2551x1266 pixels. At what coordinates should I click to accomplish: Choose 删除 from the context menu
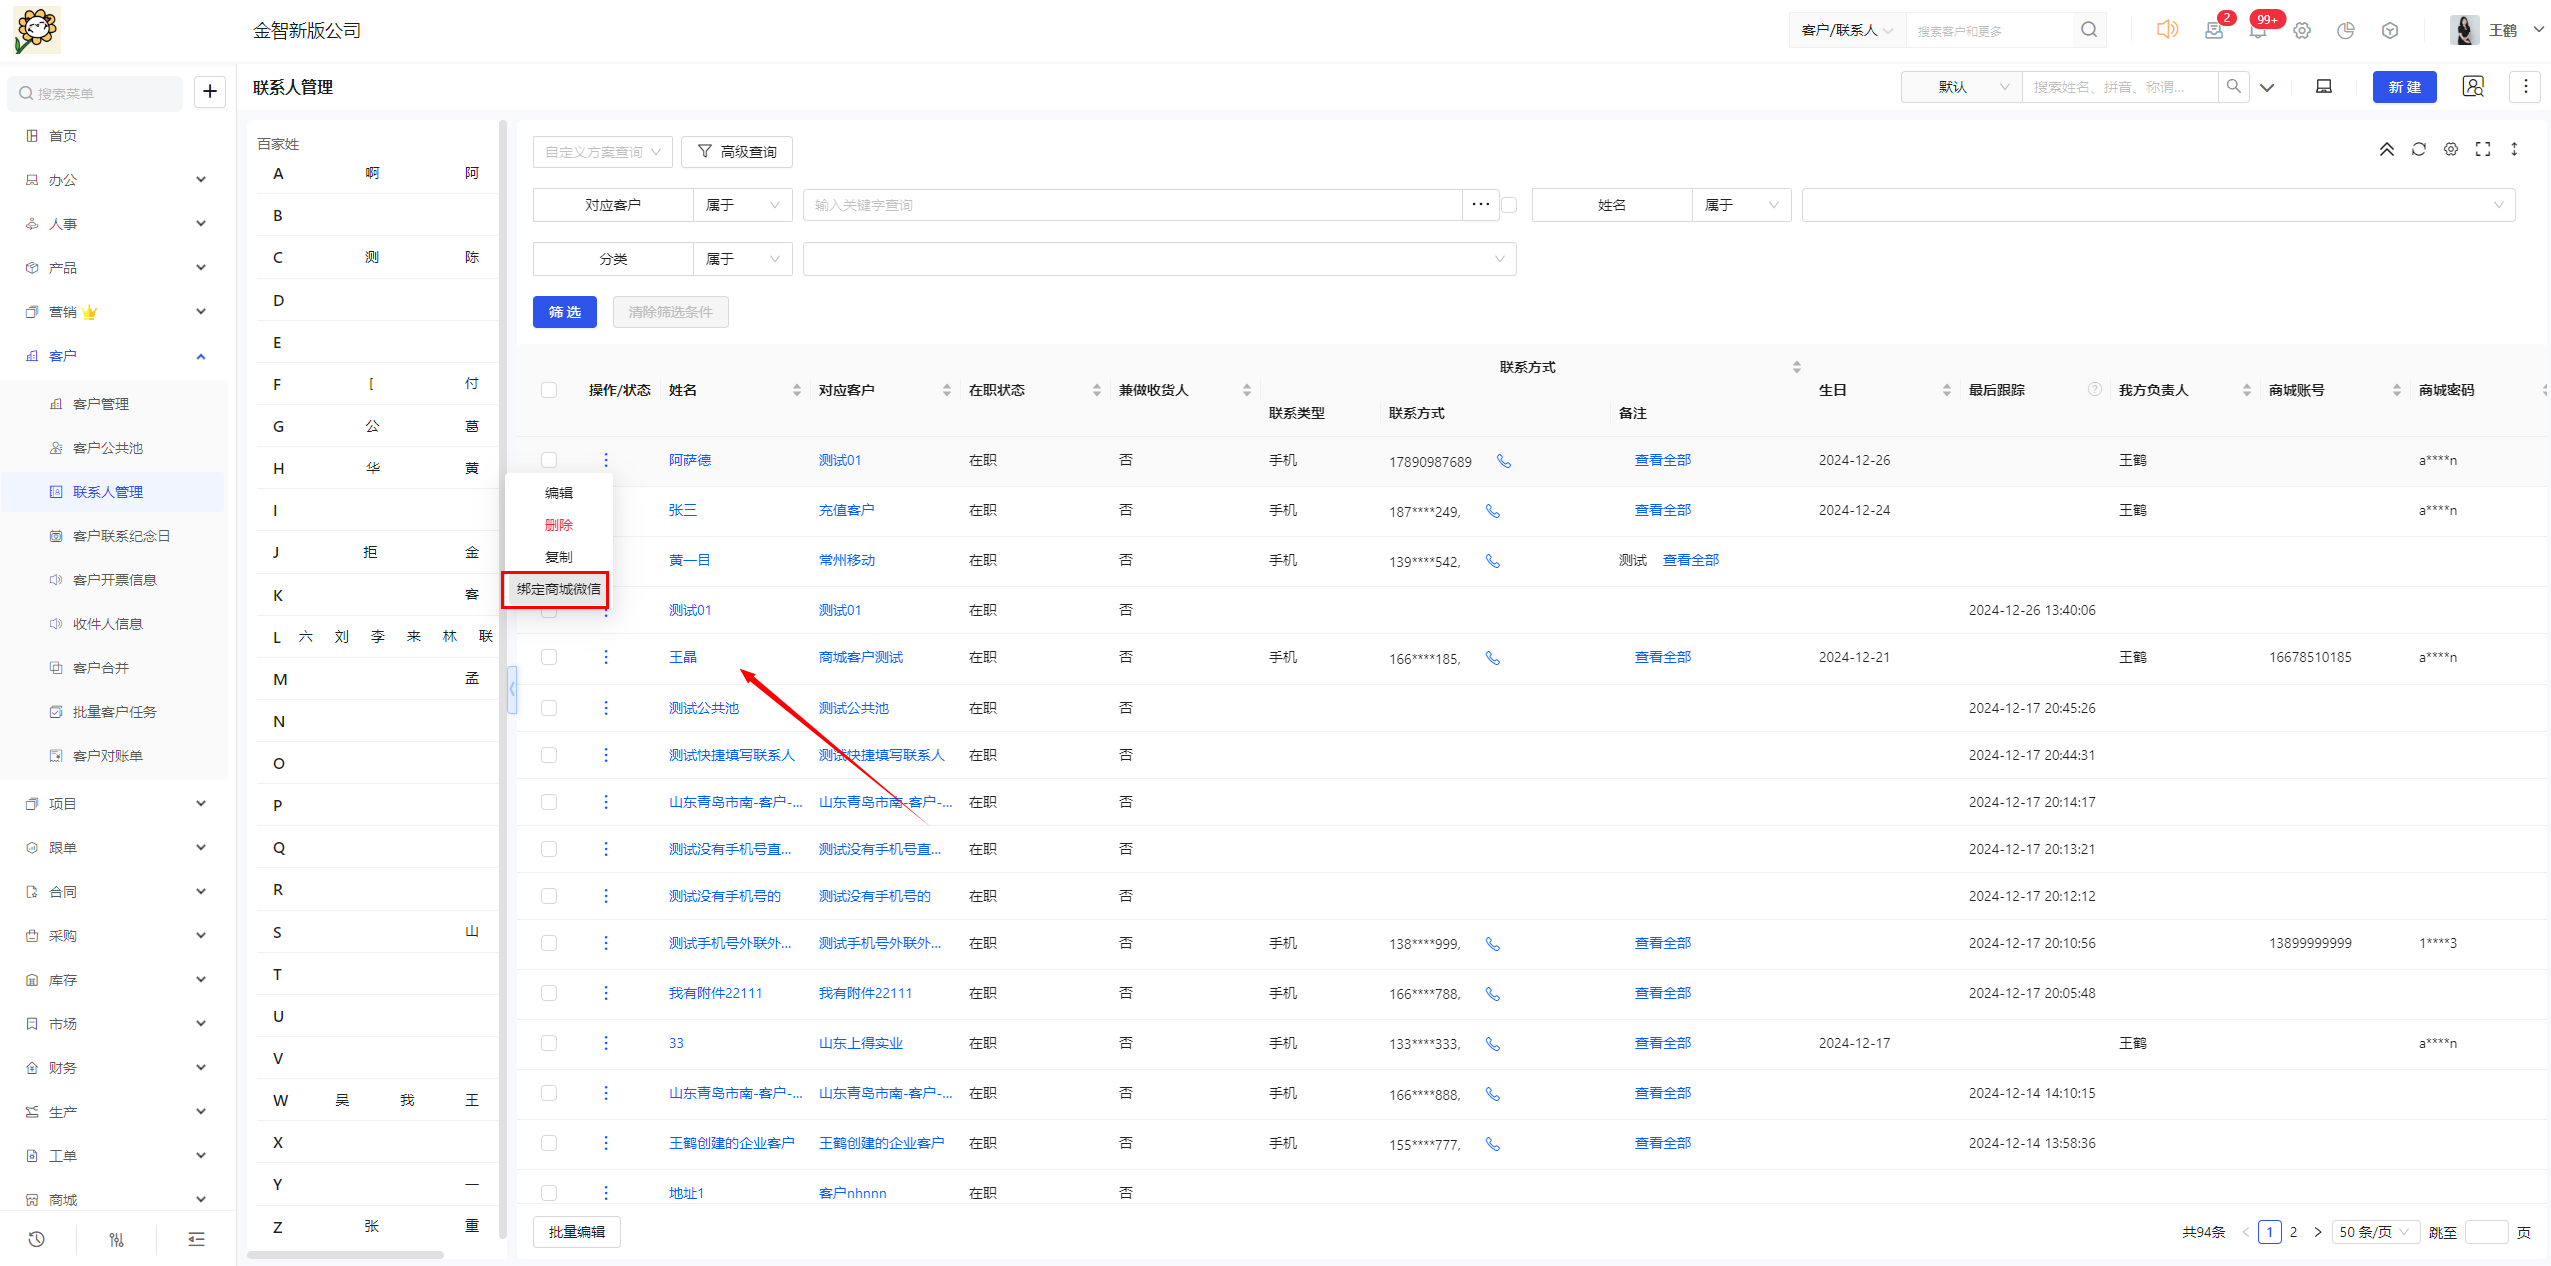coord(558,525)
